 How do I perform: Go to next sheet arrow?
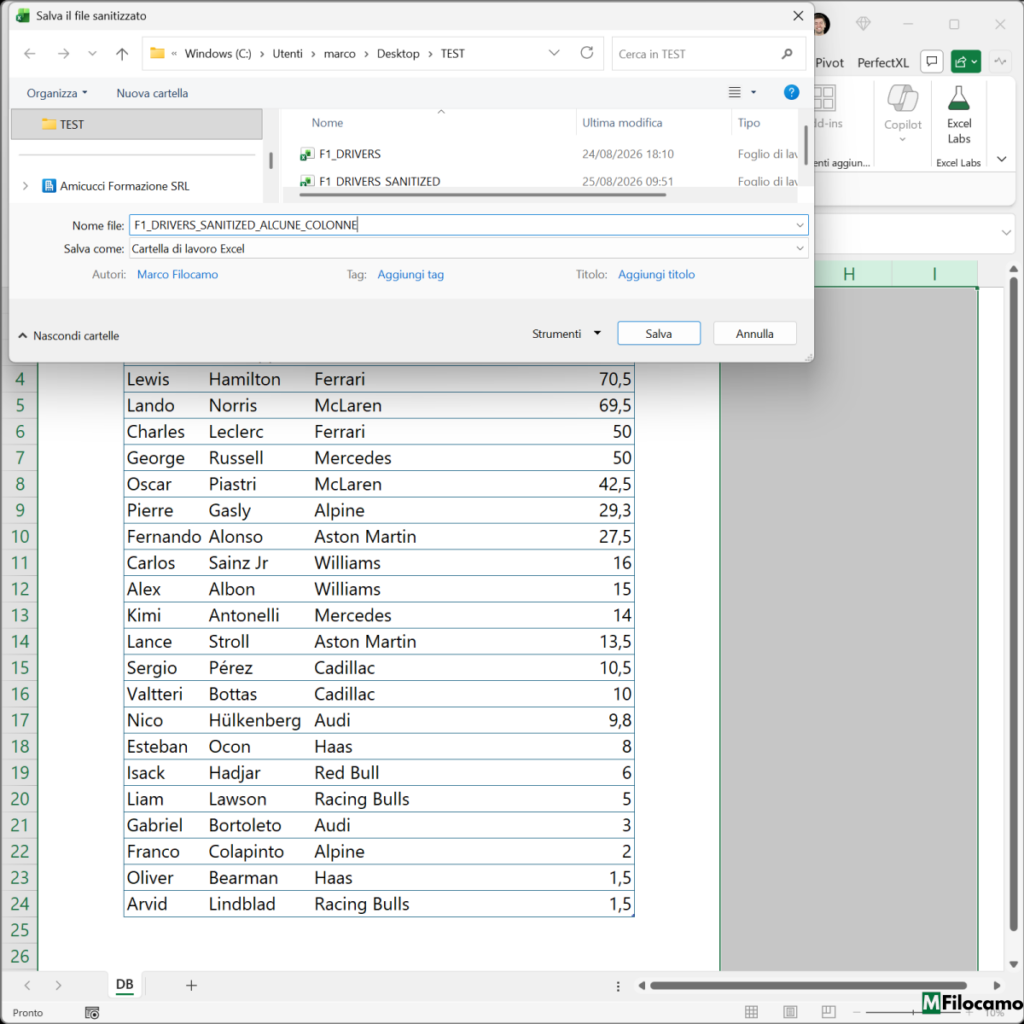coord(58,985)
